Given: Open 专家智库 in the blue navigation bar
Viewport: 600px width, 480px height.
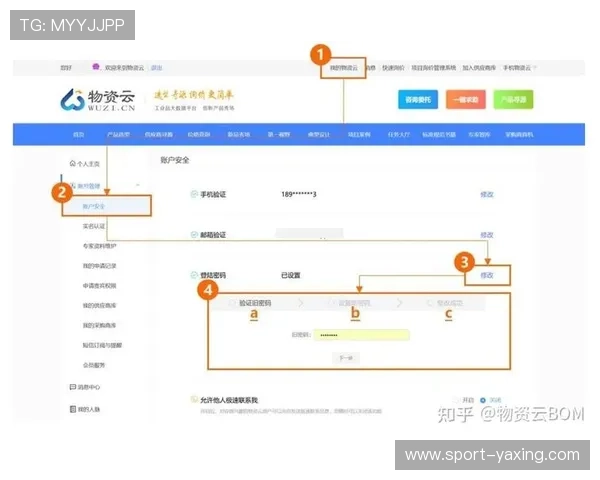Looking at the screenshot, I should point(479,134).
